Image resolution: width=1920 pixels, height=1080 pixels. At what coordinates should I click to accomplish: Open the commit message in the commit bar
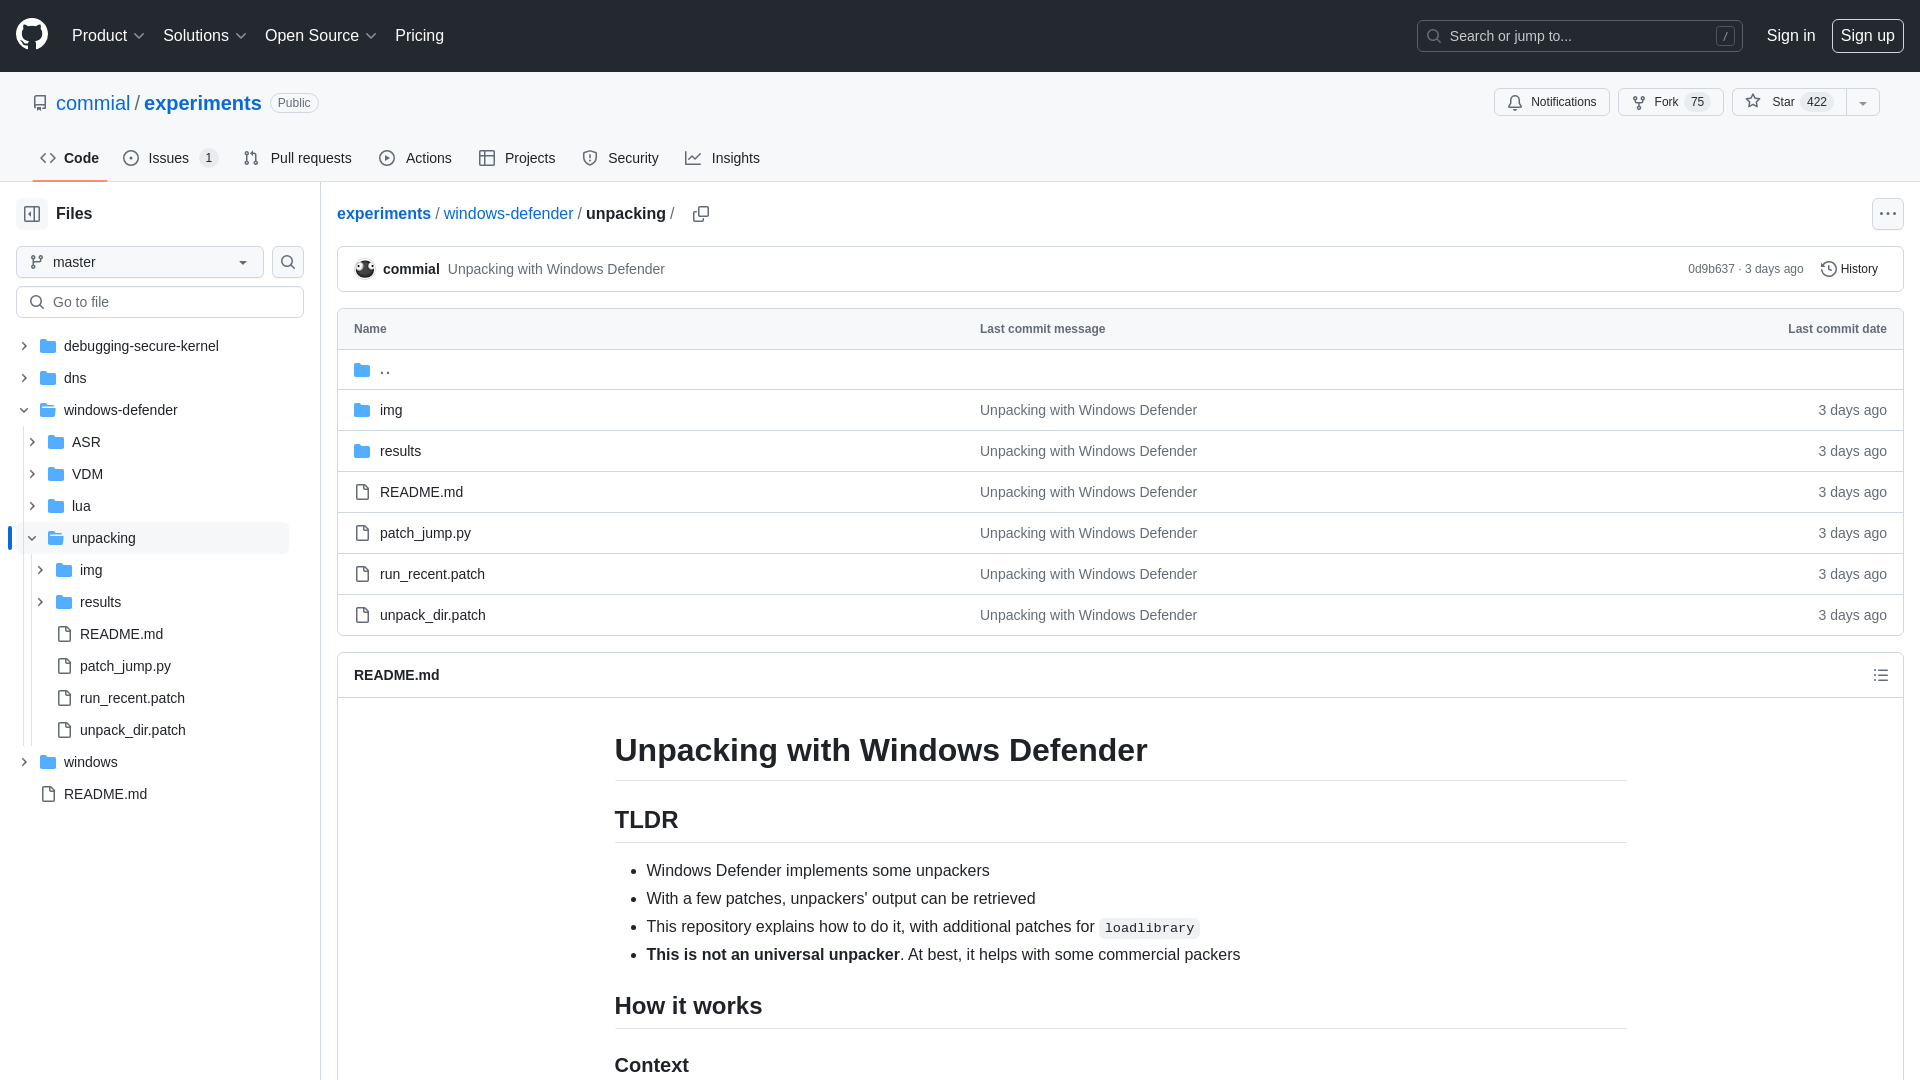pos(556,269)
